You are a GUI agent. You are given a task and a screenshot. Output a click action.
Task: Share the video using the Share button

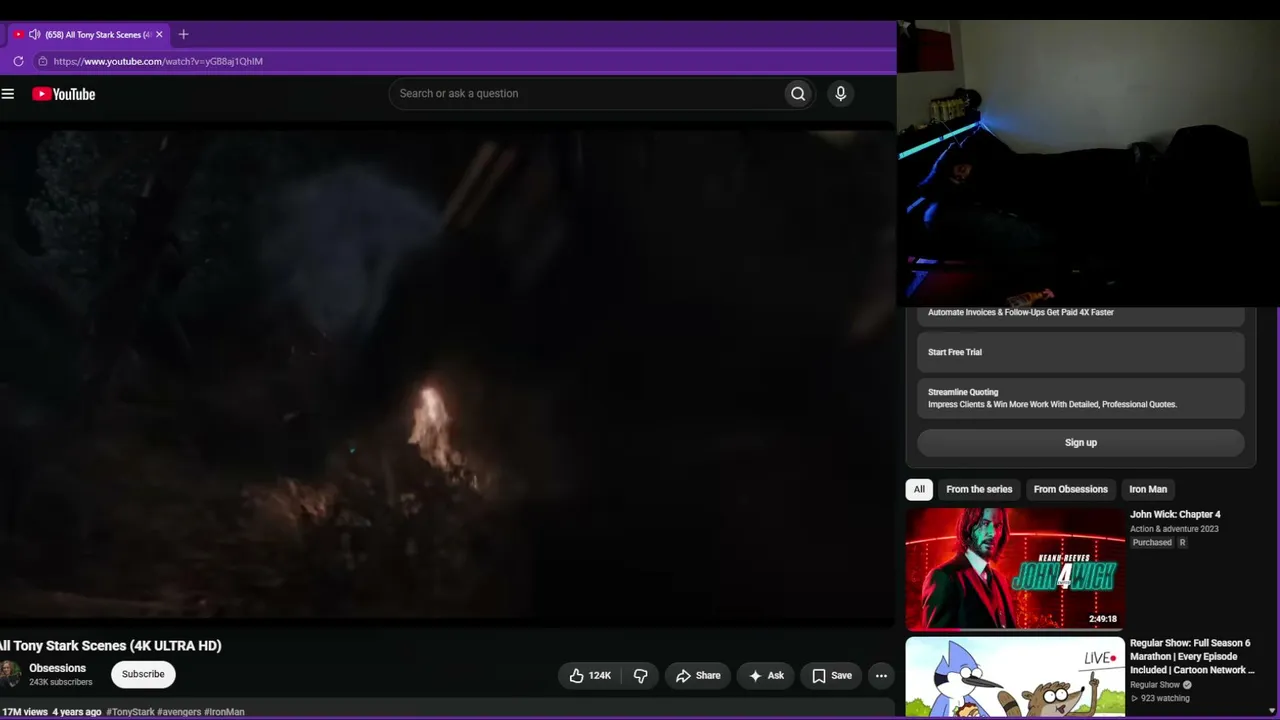(698, 676)
